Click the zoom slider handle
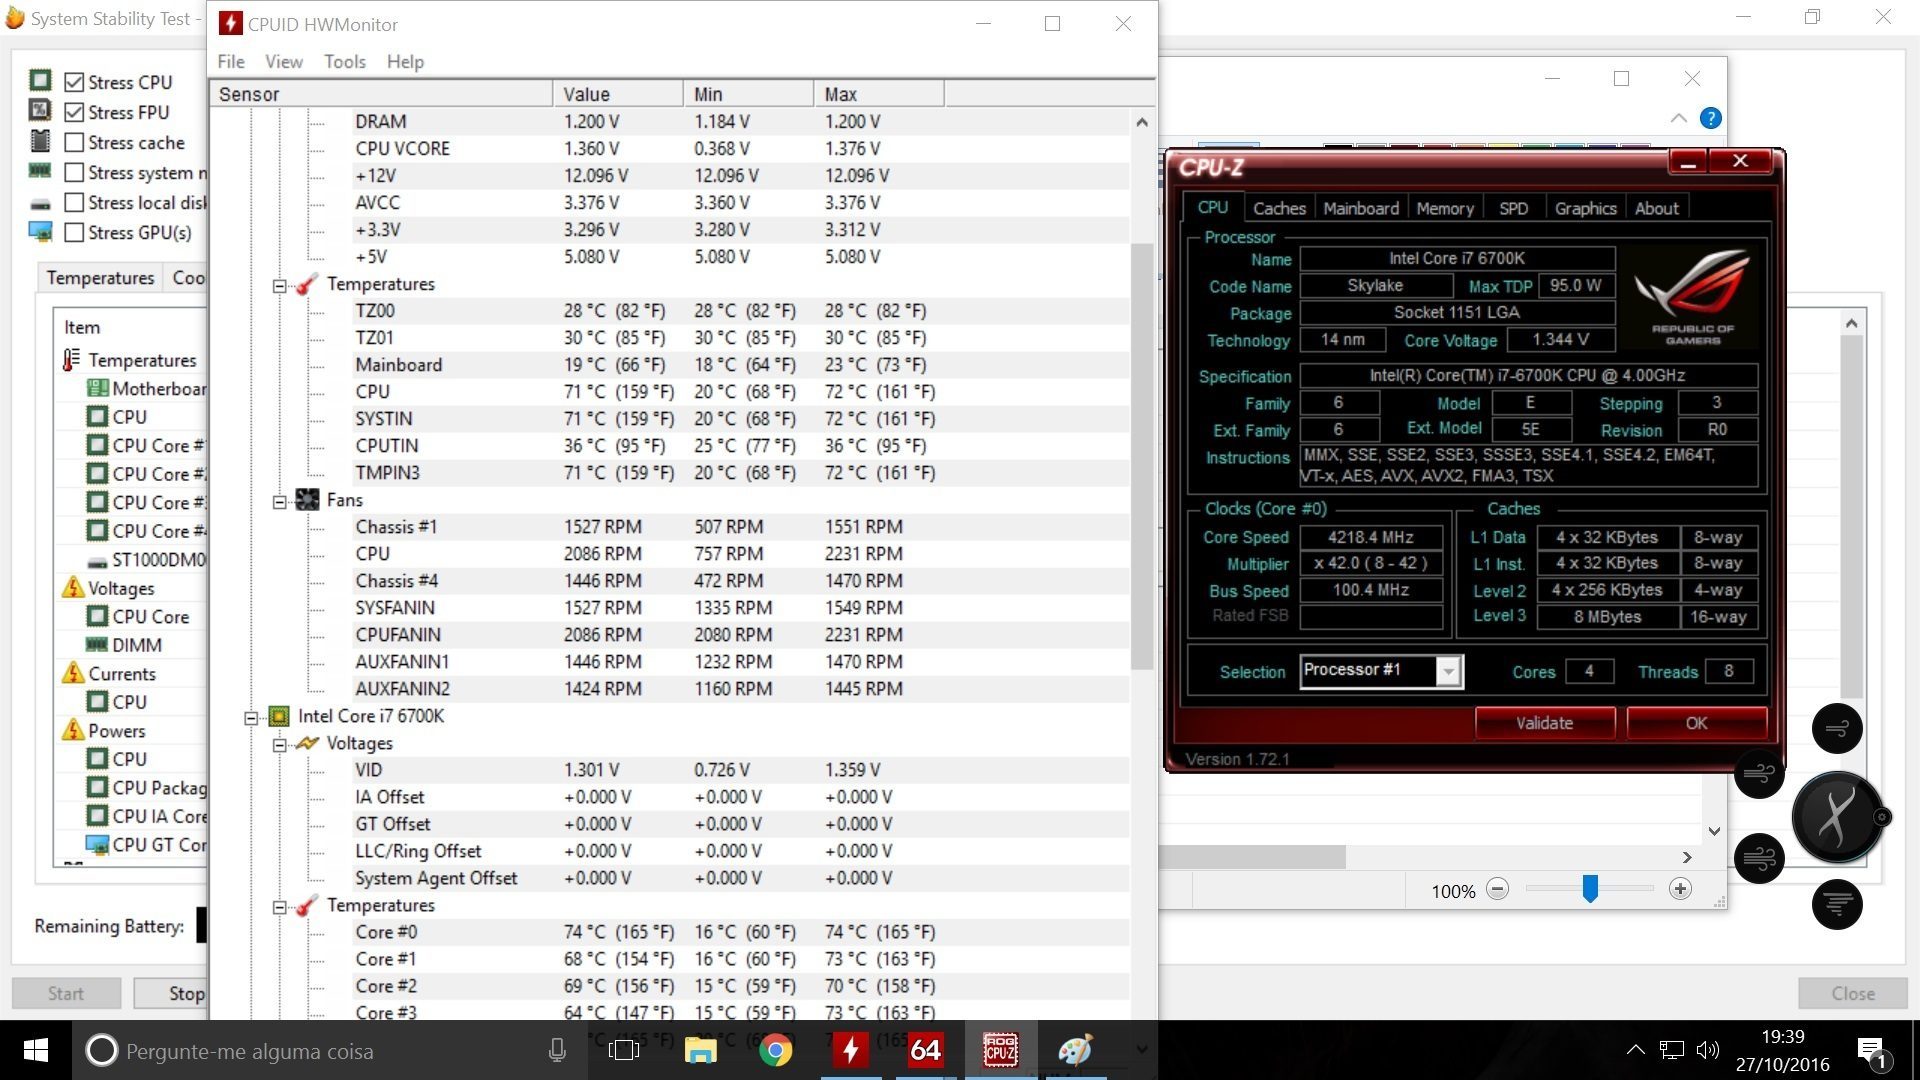 click(1590, 888)
